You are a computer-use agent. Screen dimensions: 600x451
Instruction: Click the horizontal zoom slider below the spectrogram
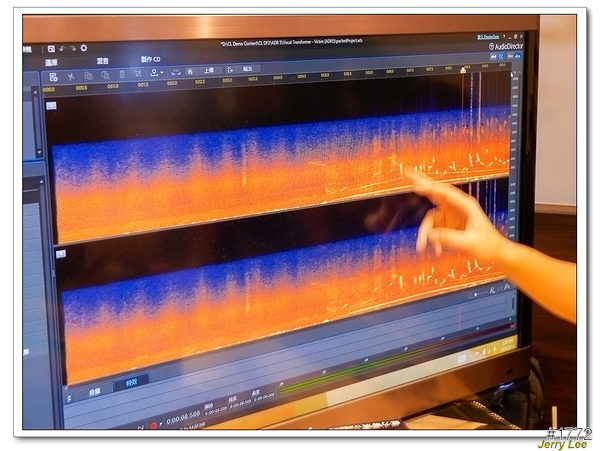point(479,293)
